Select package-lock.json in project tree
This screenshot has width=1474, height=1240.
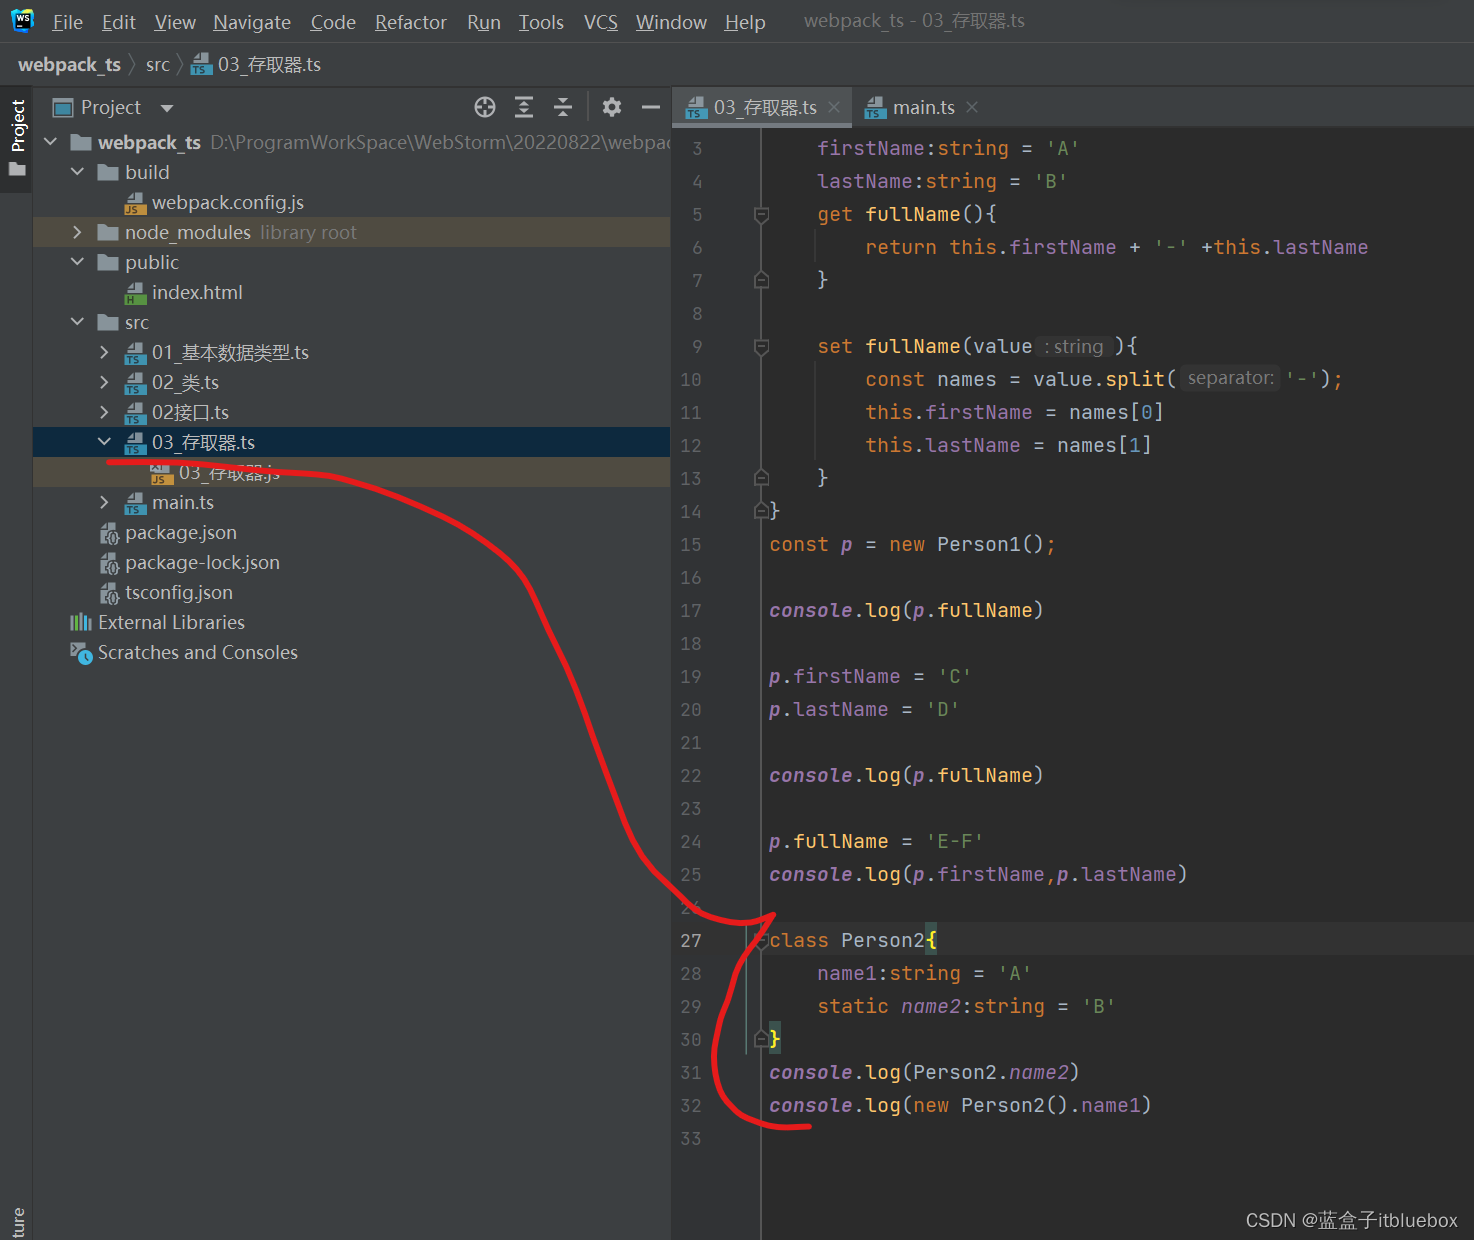coord(202,562)
